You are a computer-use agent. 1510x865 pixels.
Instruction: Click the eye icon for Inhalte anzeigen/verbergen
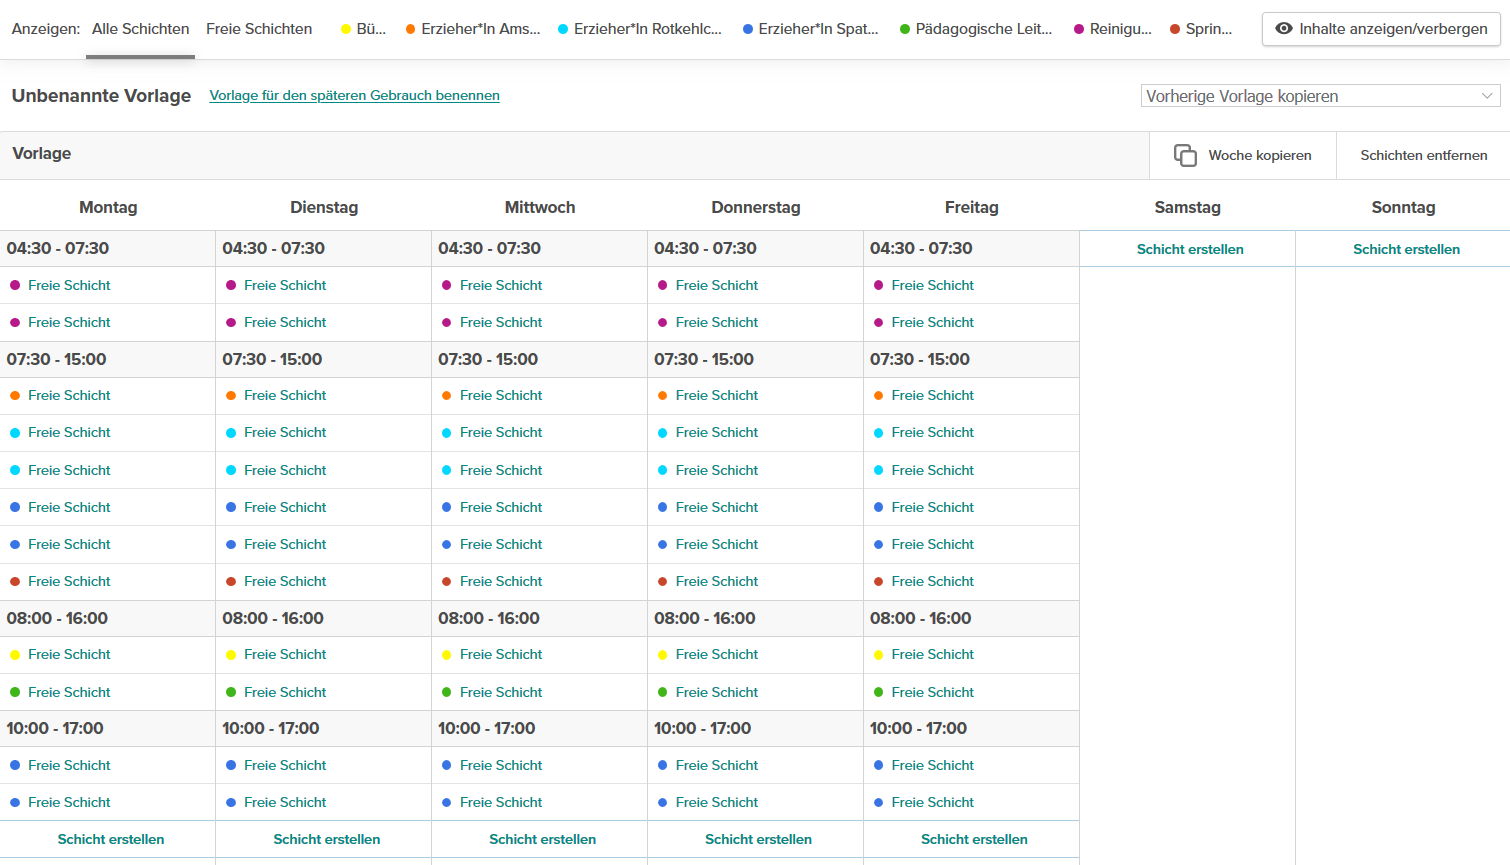[1284, 29]
